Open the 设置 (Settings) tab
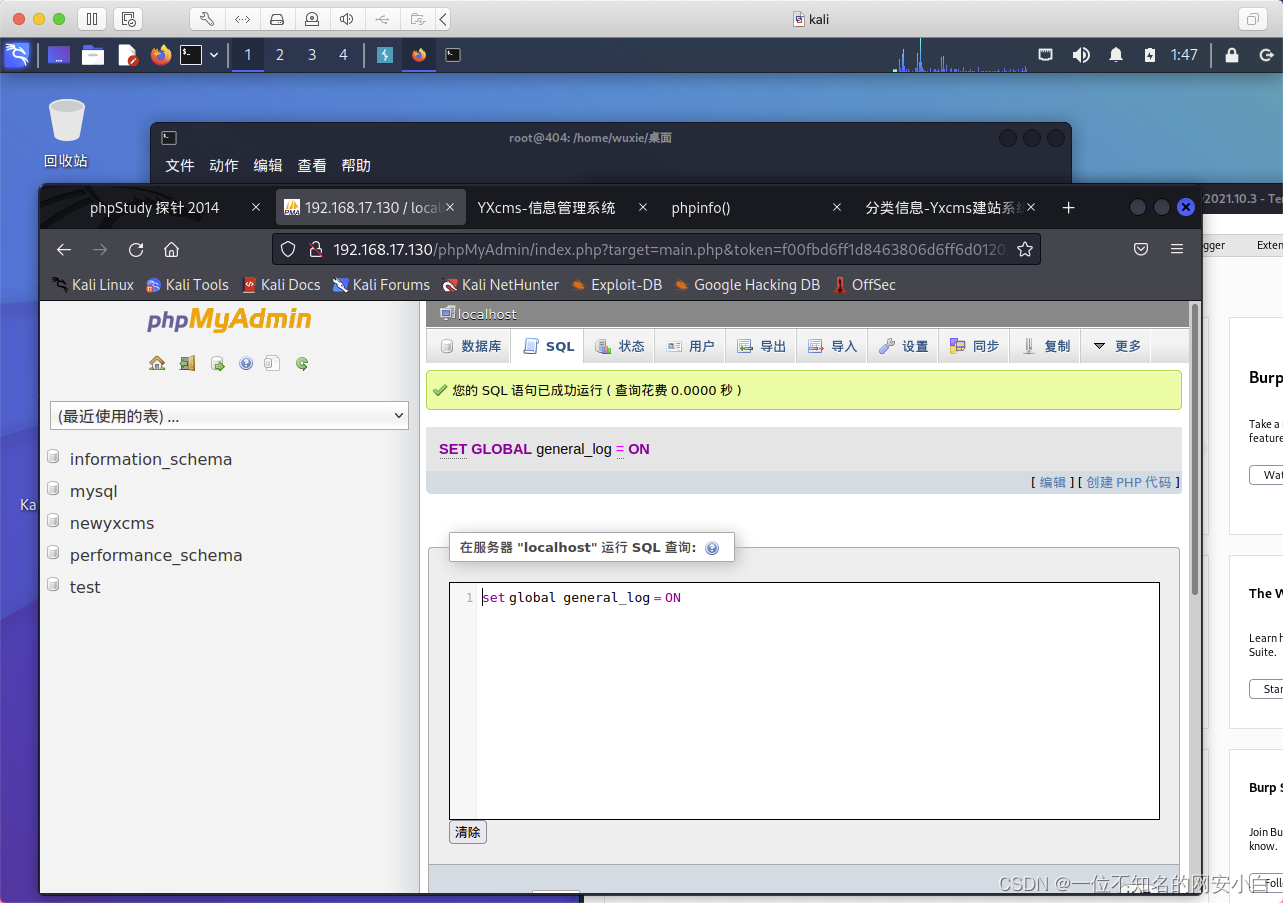Viewport: 1283px width, 903px height. pyautogui.click(x=904, y=346)
